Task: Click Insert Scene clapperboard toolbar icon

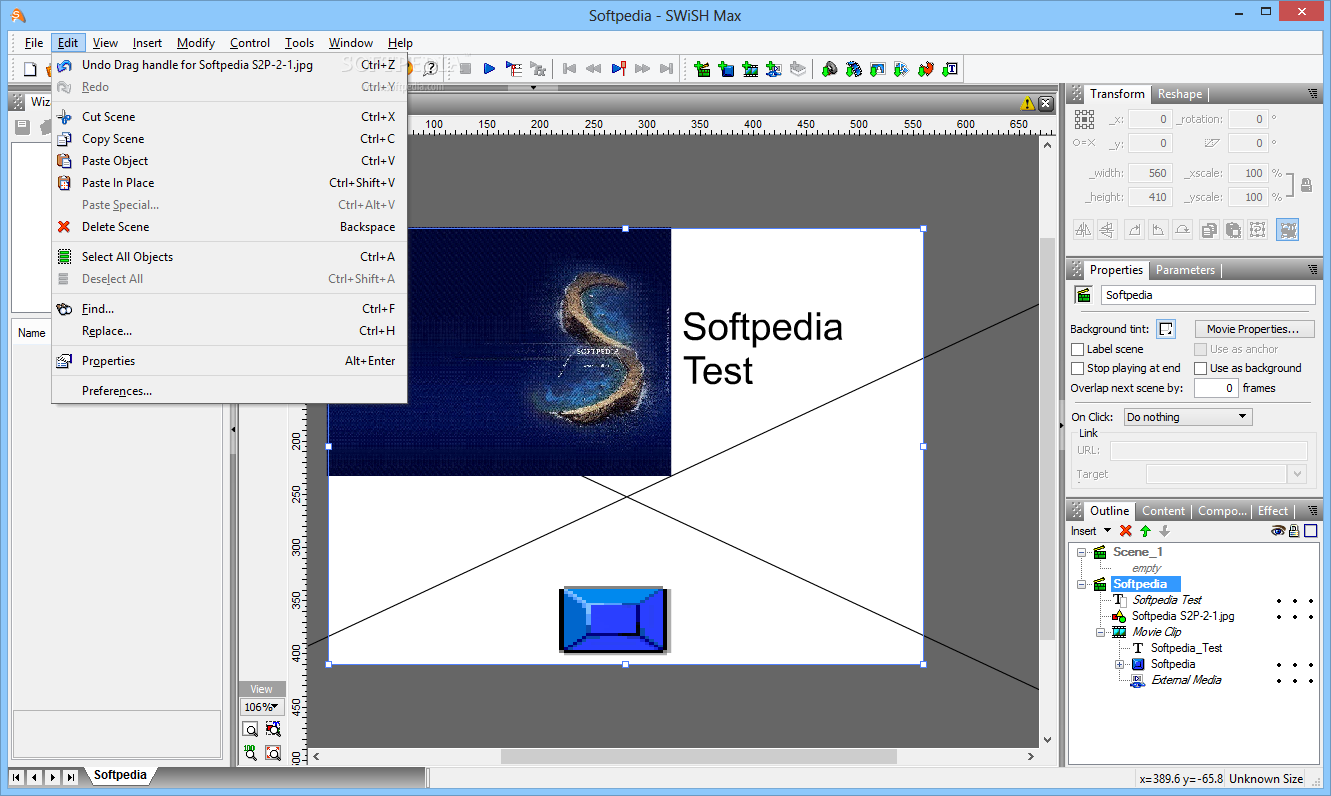Action: tap(702, 69)
